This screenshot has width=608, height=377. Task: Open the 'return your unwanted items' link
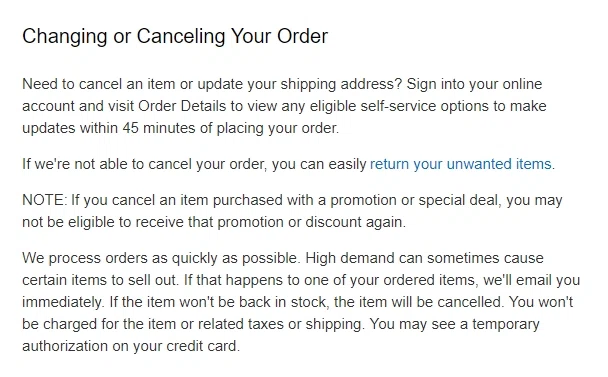461,164
